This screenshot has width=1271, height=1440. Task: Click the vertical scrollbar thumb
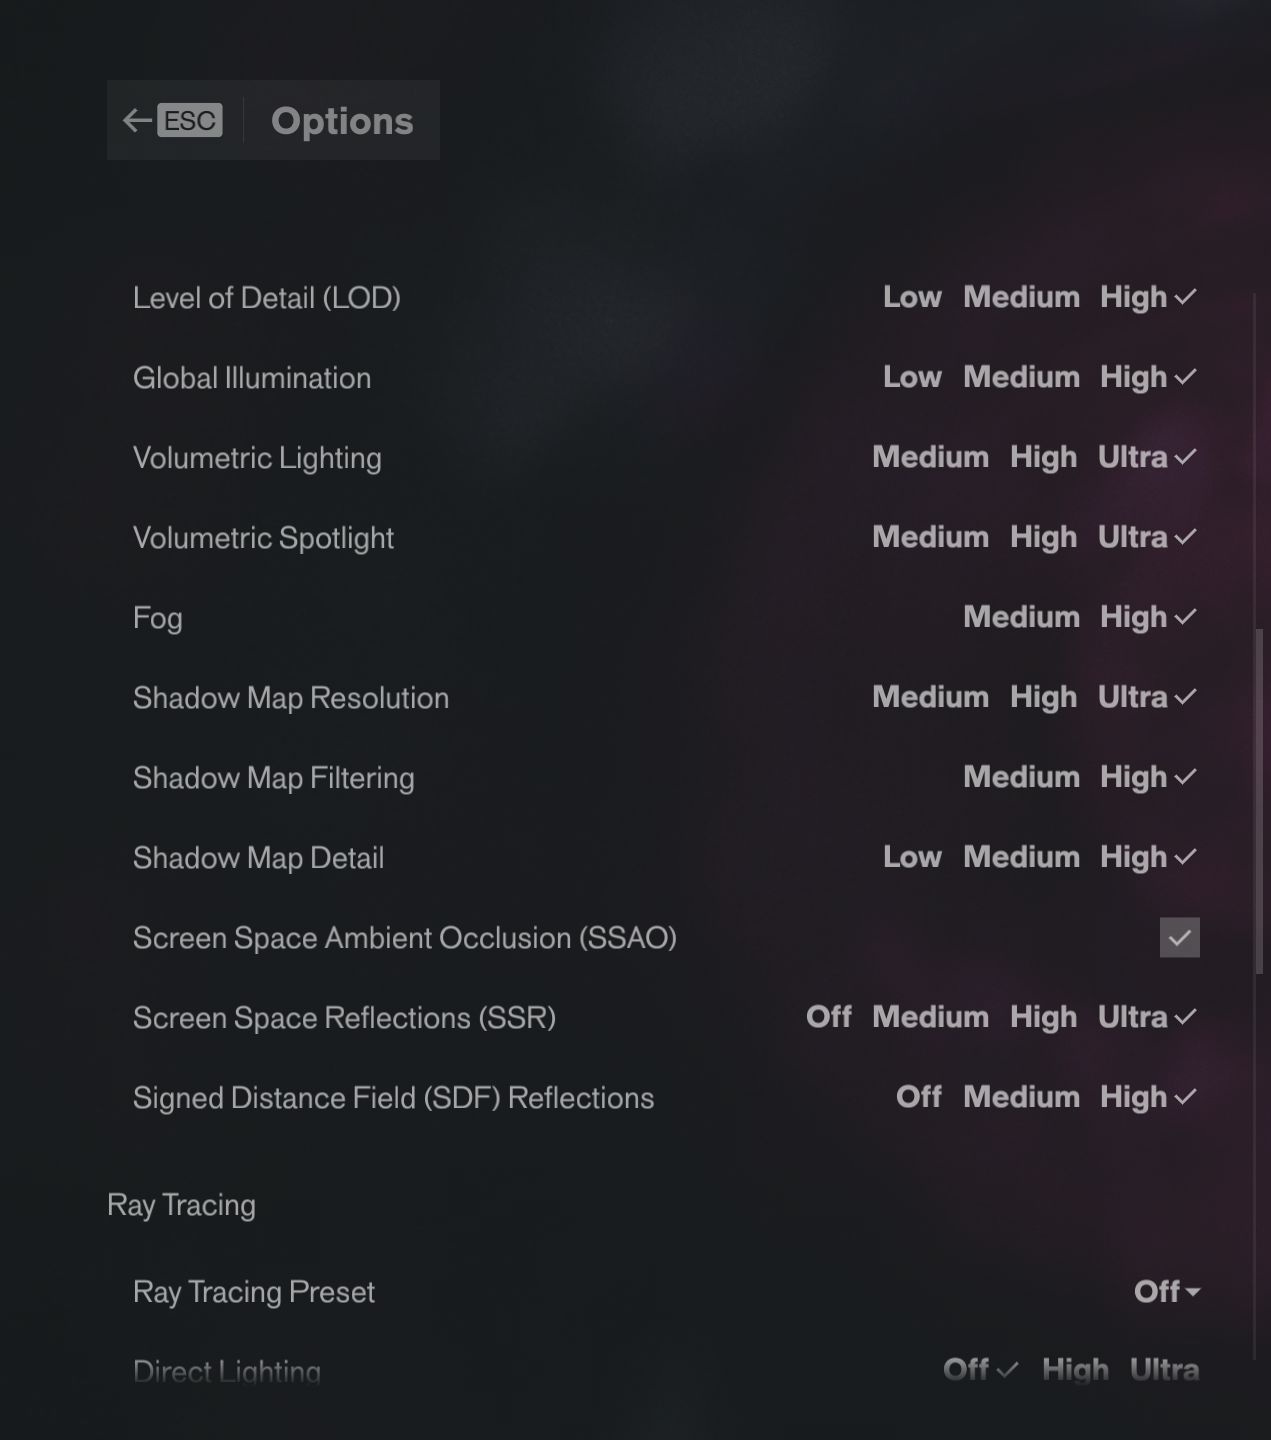[1259, 801]
